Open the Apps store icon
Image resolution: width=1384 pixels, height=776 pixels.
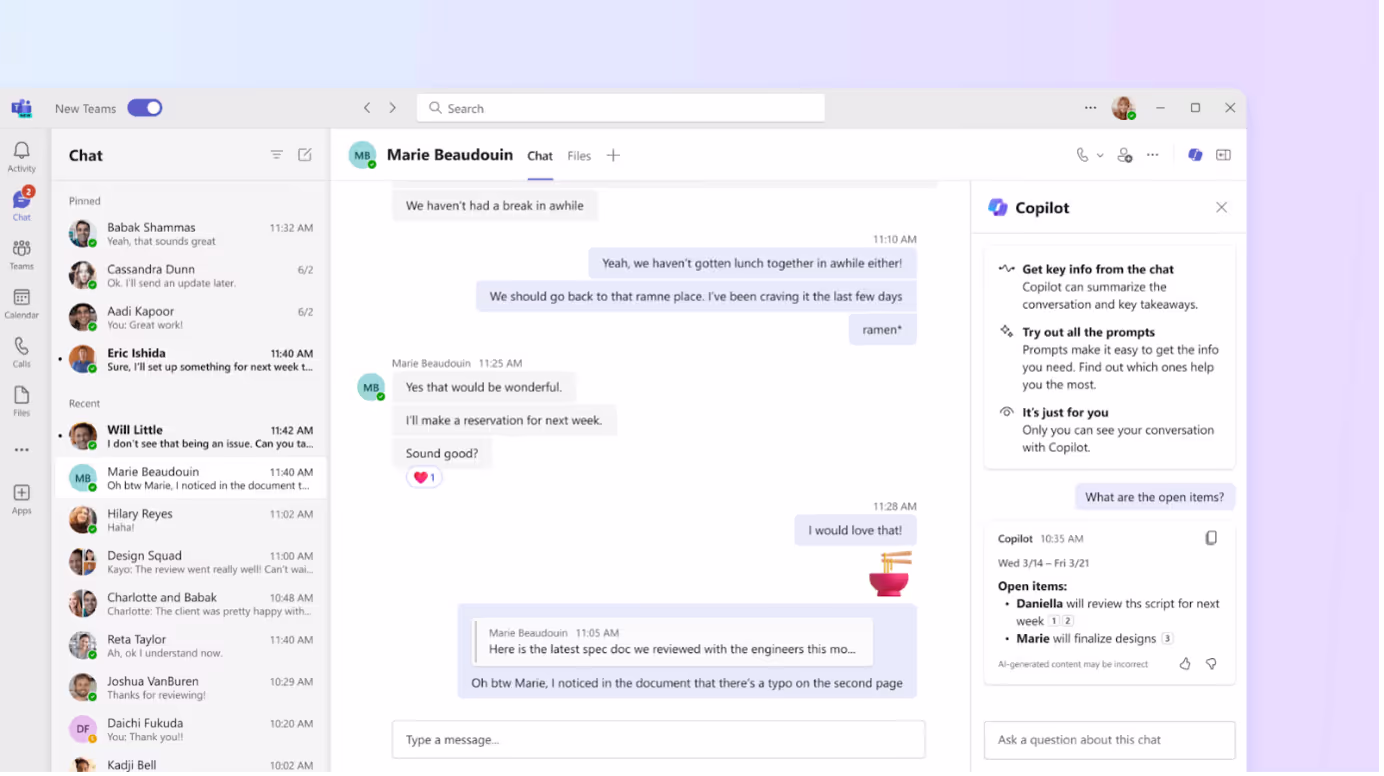click(x=21, y=498)
